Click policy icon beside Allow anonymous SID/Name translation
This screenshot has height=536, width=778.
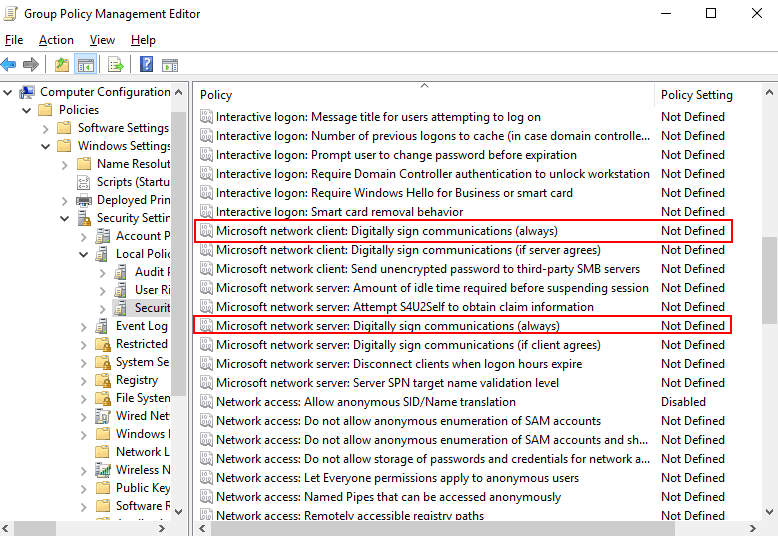pos(206,402)
